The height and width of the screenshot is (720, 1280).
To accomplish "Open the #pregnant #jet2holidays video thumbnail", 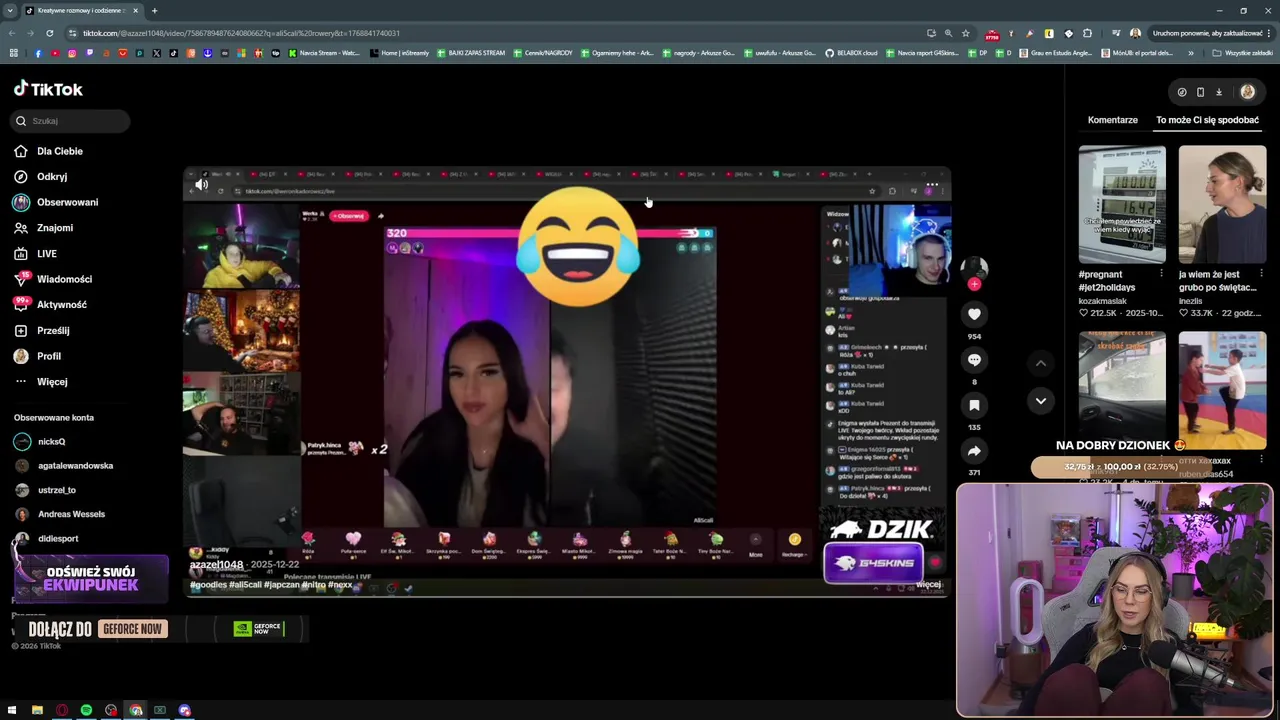I will click(1122, 205).
